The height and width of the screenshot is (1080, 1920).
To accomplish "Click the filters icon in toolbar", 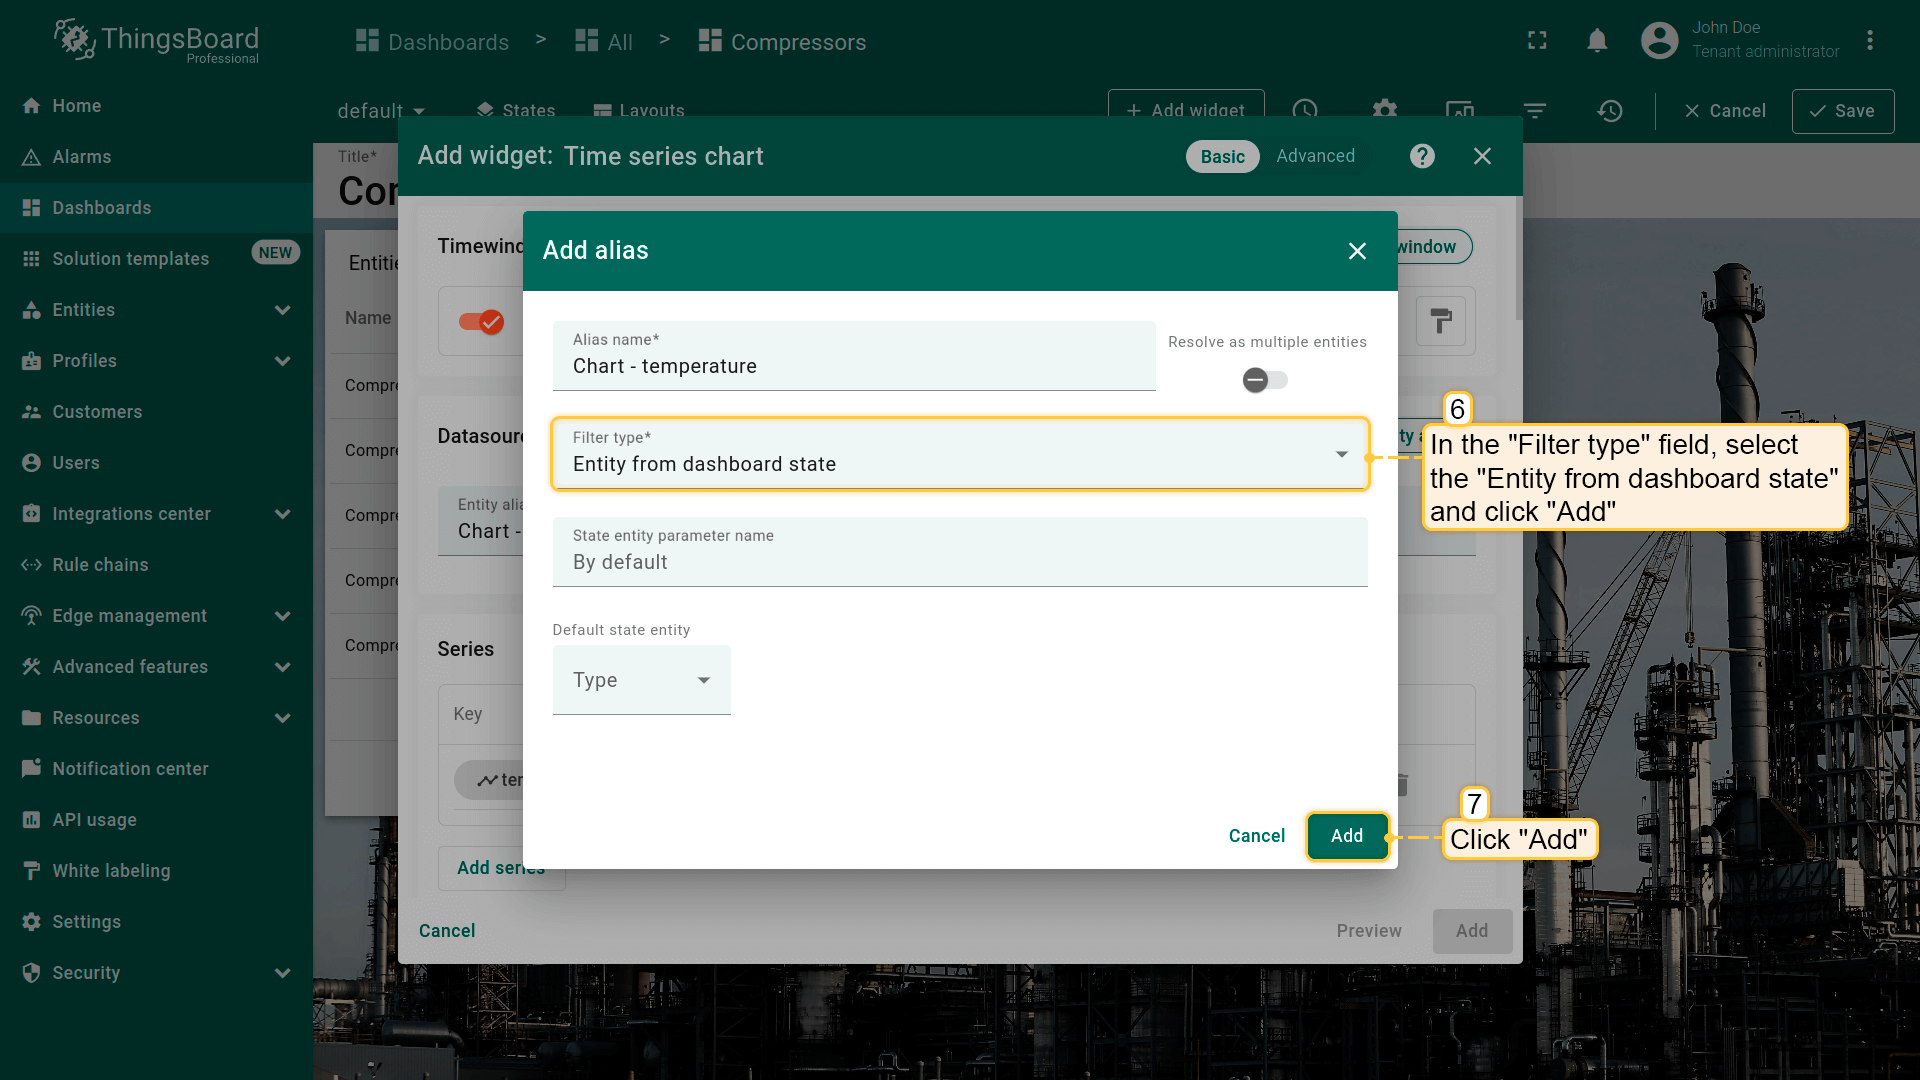I will (x=1534, y=111).
